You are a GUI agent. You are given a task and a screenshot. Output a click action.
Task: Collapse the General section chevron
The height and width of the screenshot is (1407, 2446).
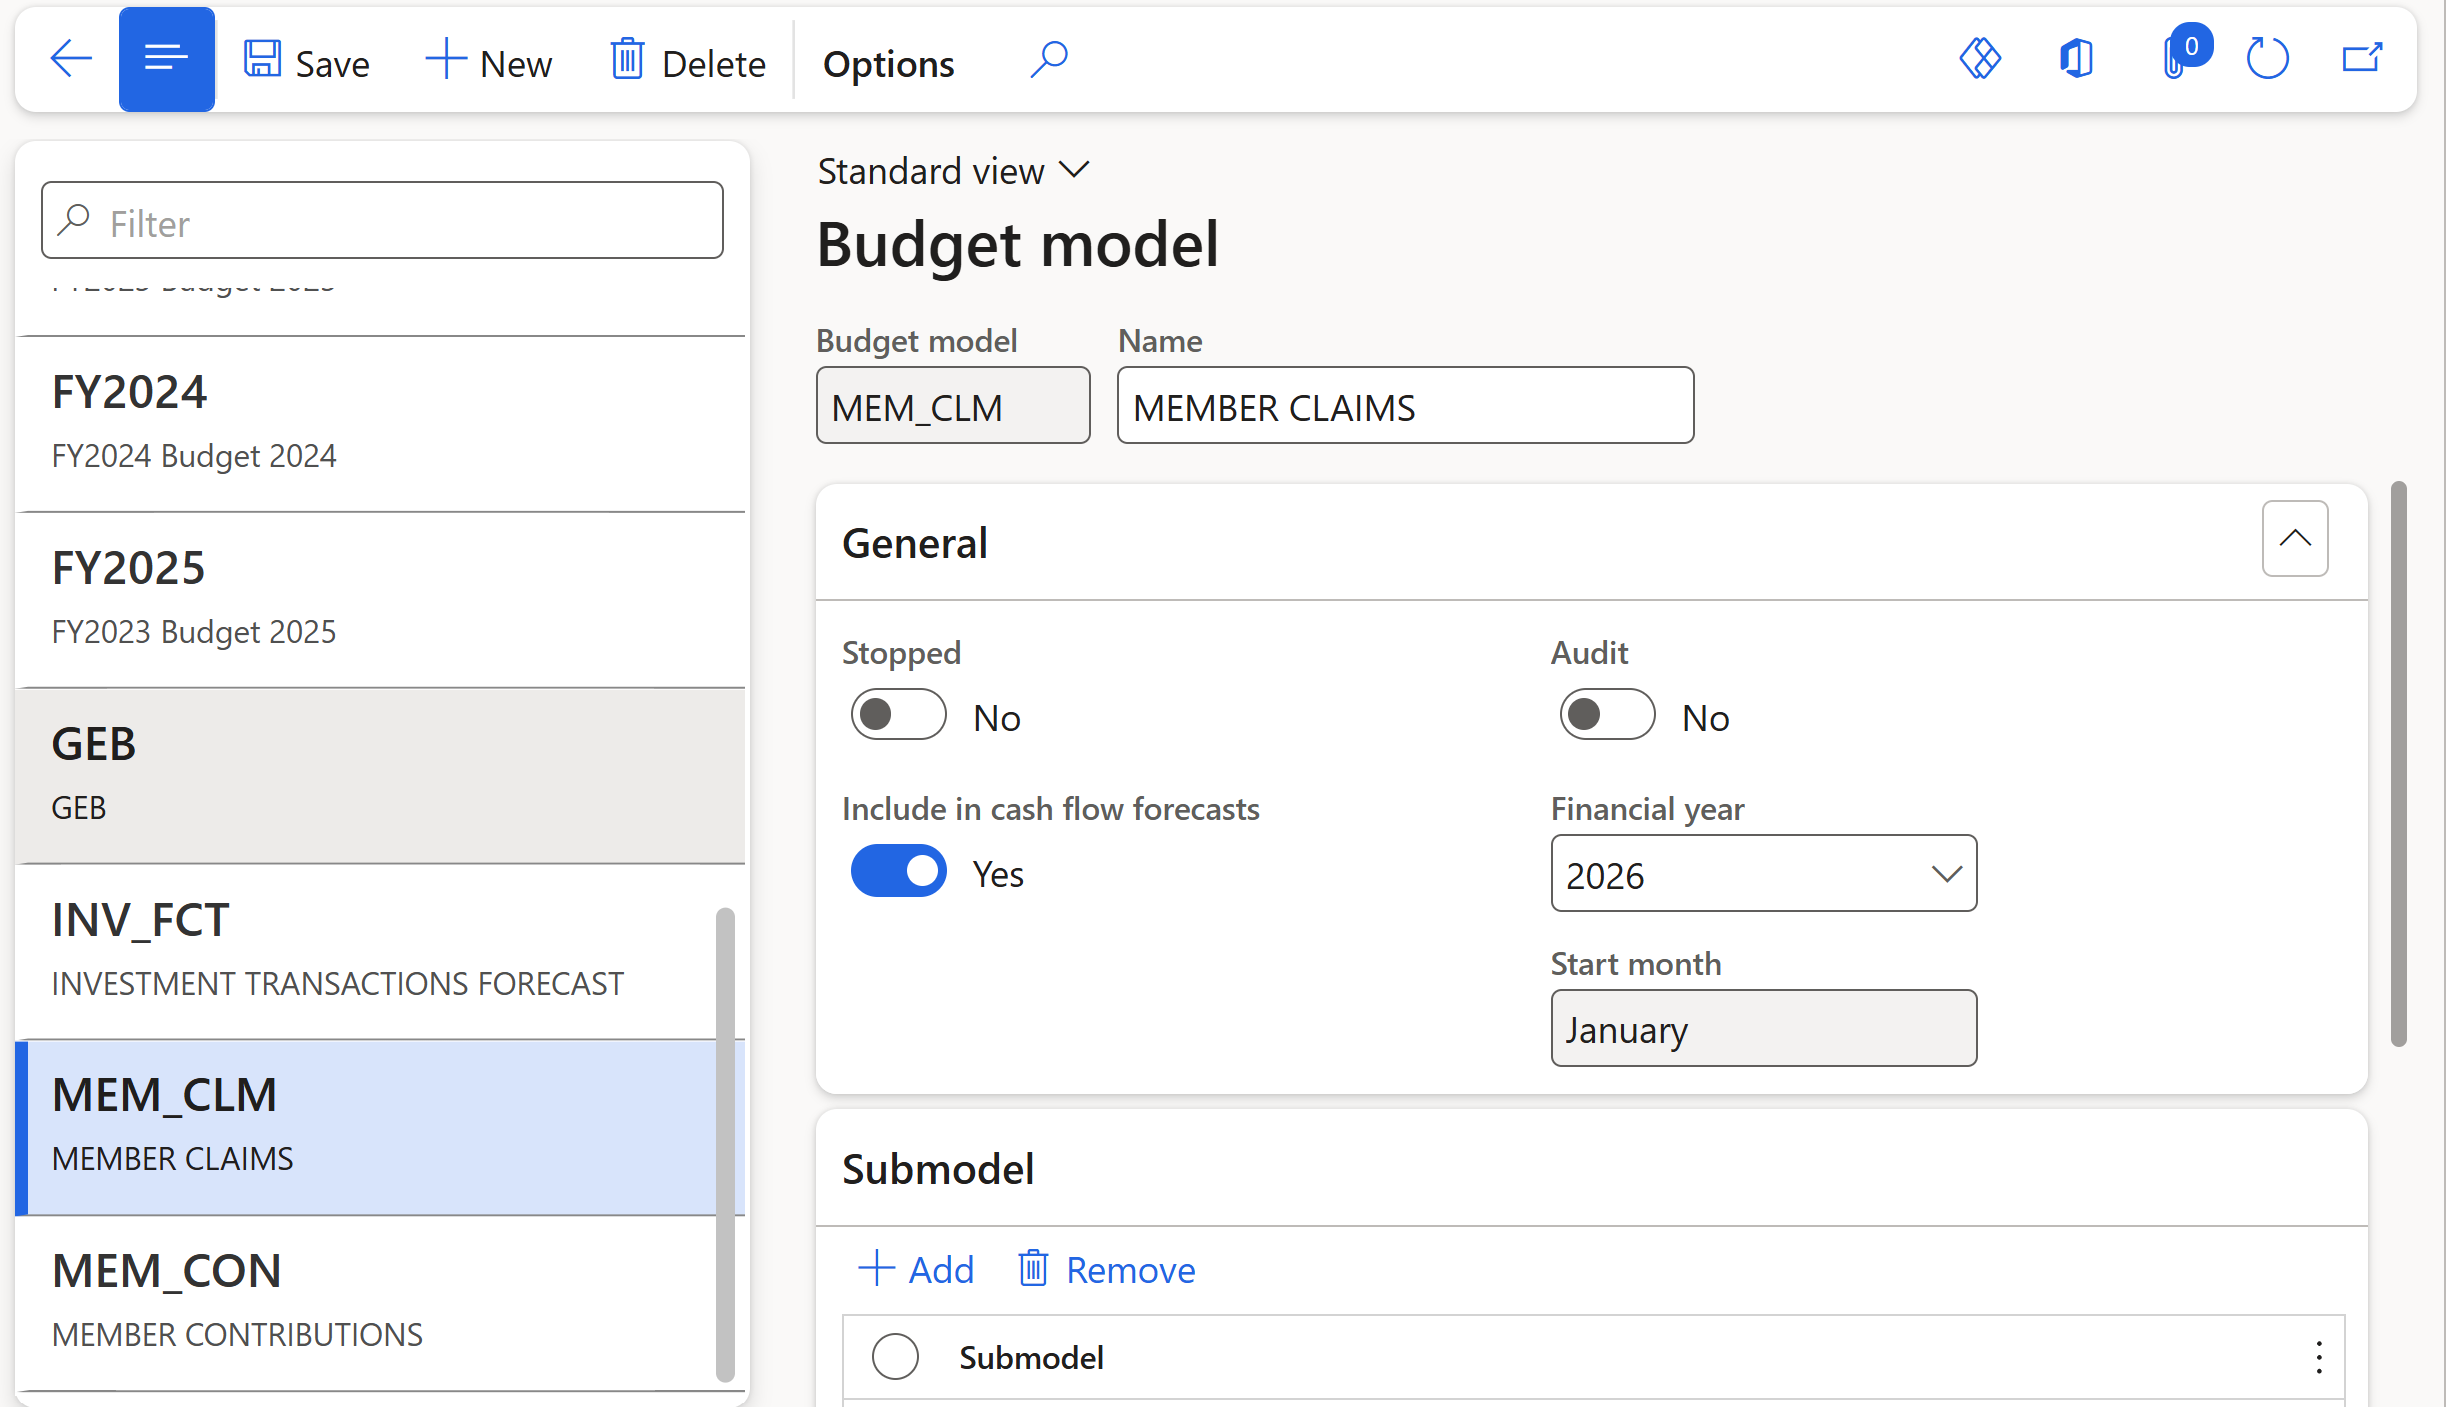[x=2295, y=539]
